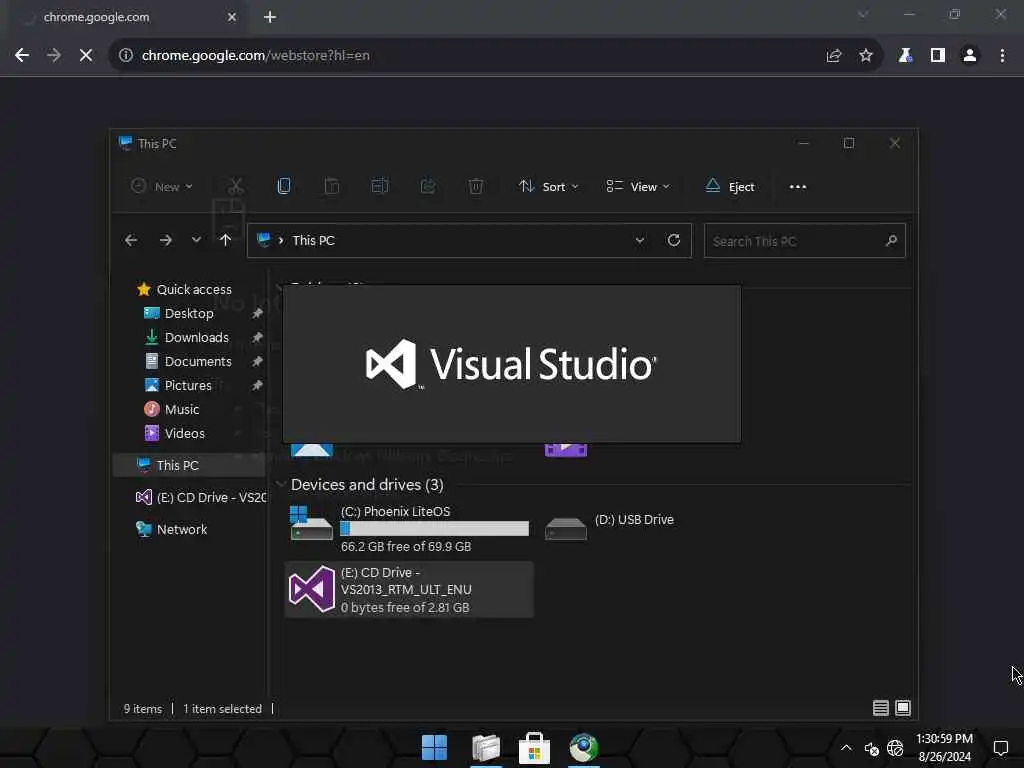Open Chrome from the taskbar

pos(583,748)
